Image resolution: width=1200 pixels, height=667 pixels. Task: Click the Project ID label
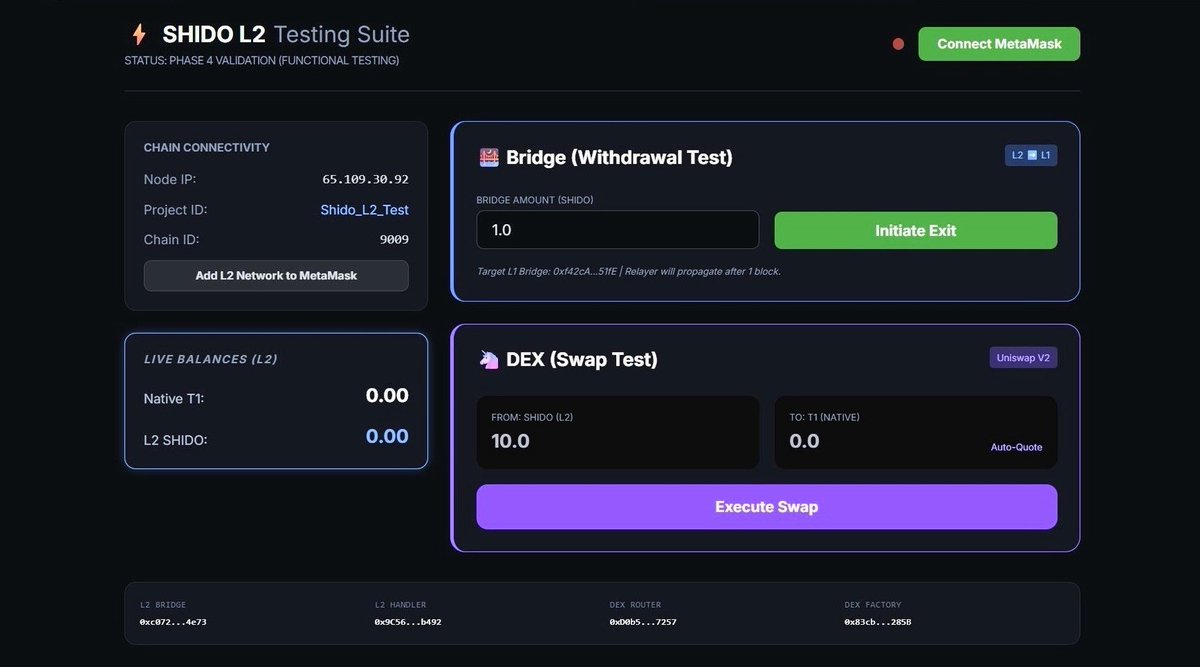(176, 210)
